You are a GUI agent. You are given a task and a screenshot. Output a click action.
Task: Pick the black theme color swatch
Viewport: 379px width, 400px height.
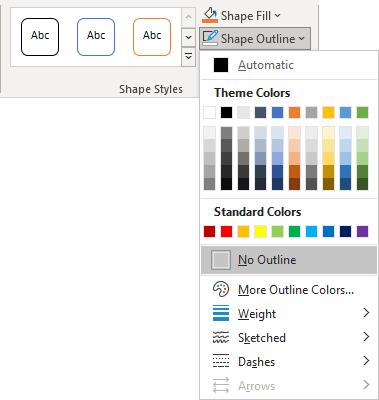tap(226, 113)
